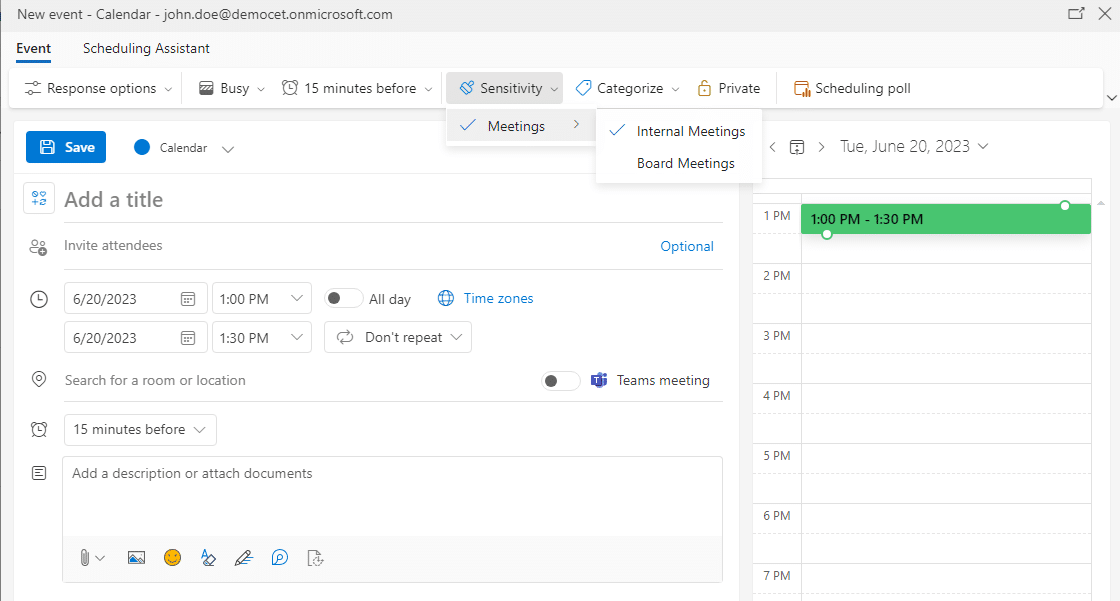This screenshot has width=1120, height=601.
Task: Toggle the All day switch
Action: [344, 299]
